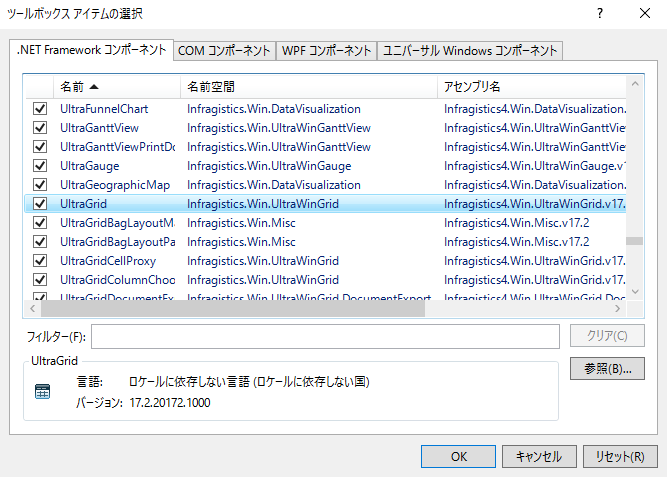Select the .NET Framework コンポーネント tab
This screenshot has height=477, width=667.
(x=92, y=50)
